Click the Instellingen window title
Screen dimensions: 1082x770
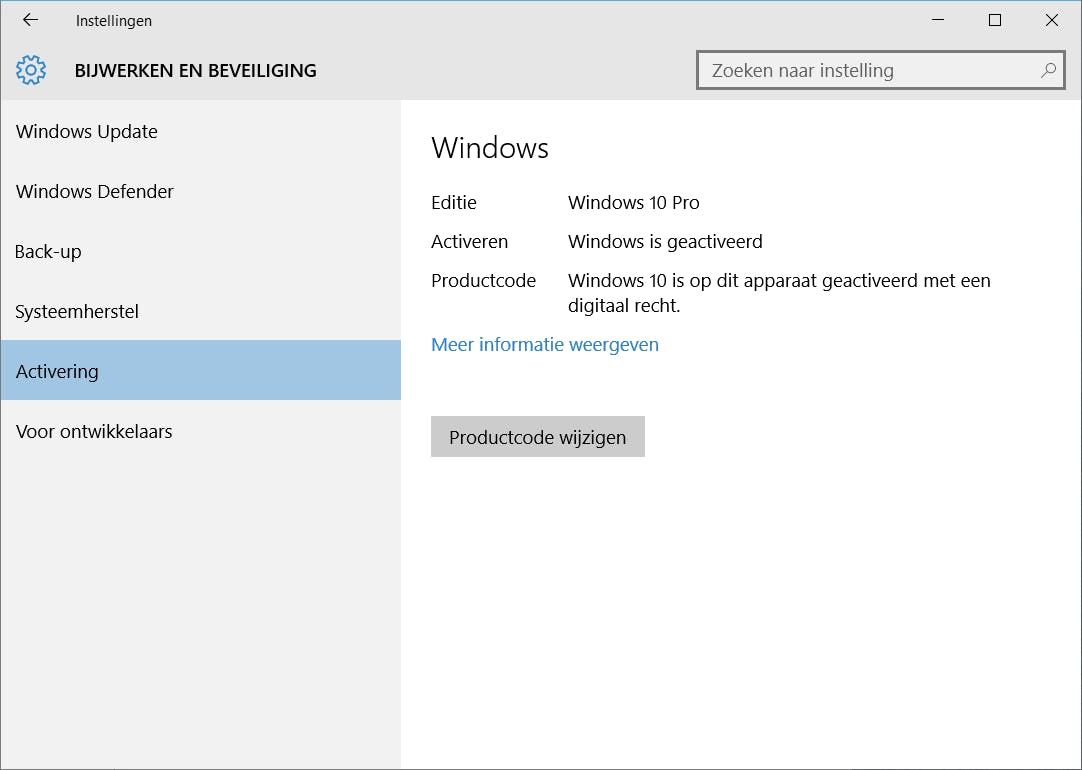(114, 21)
